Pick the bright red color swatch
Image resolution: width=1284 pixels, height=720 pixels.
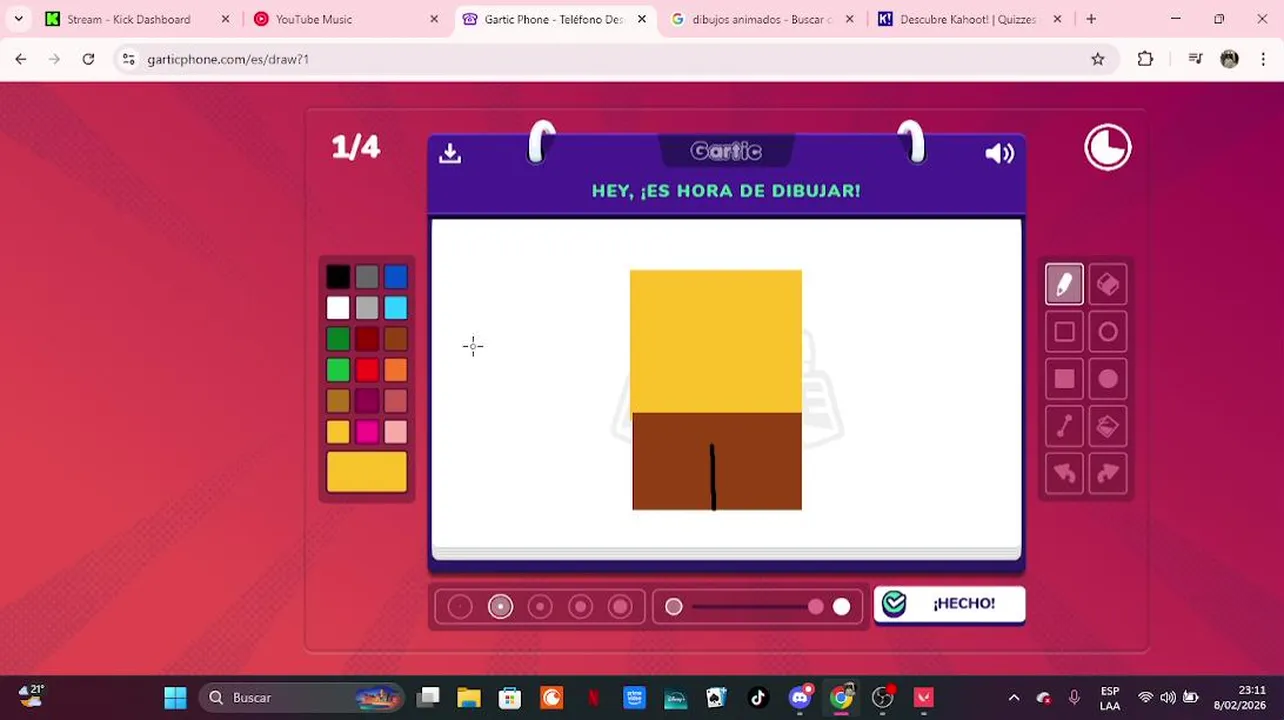(367, 370)
